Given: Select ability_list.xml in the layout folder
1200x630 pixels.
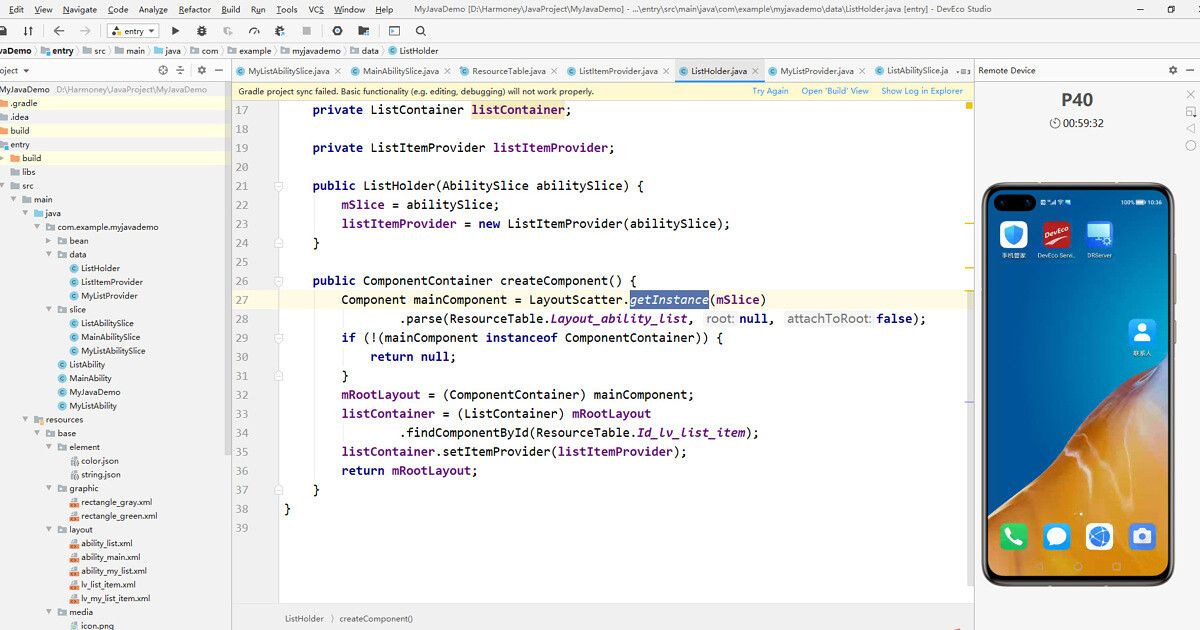Looking at the screenshot, I should pos(106,544).
